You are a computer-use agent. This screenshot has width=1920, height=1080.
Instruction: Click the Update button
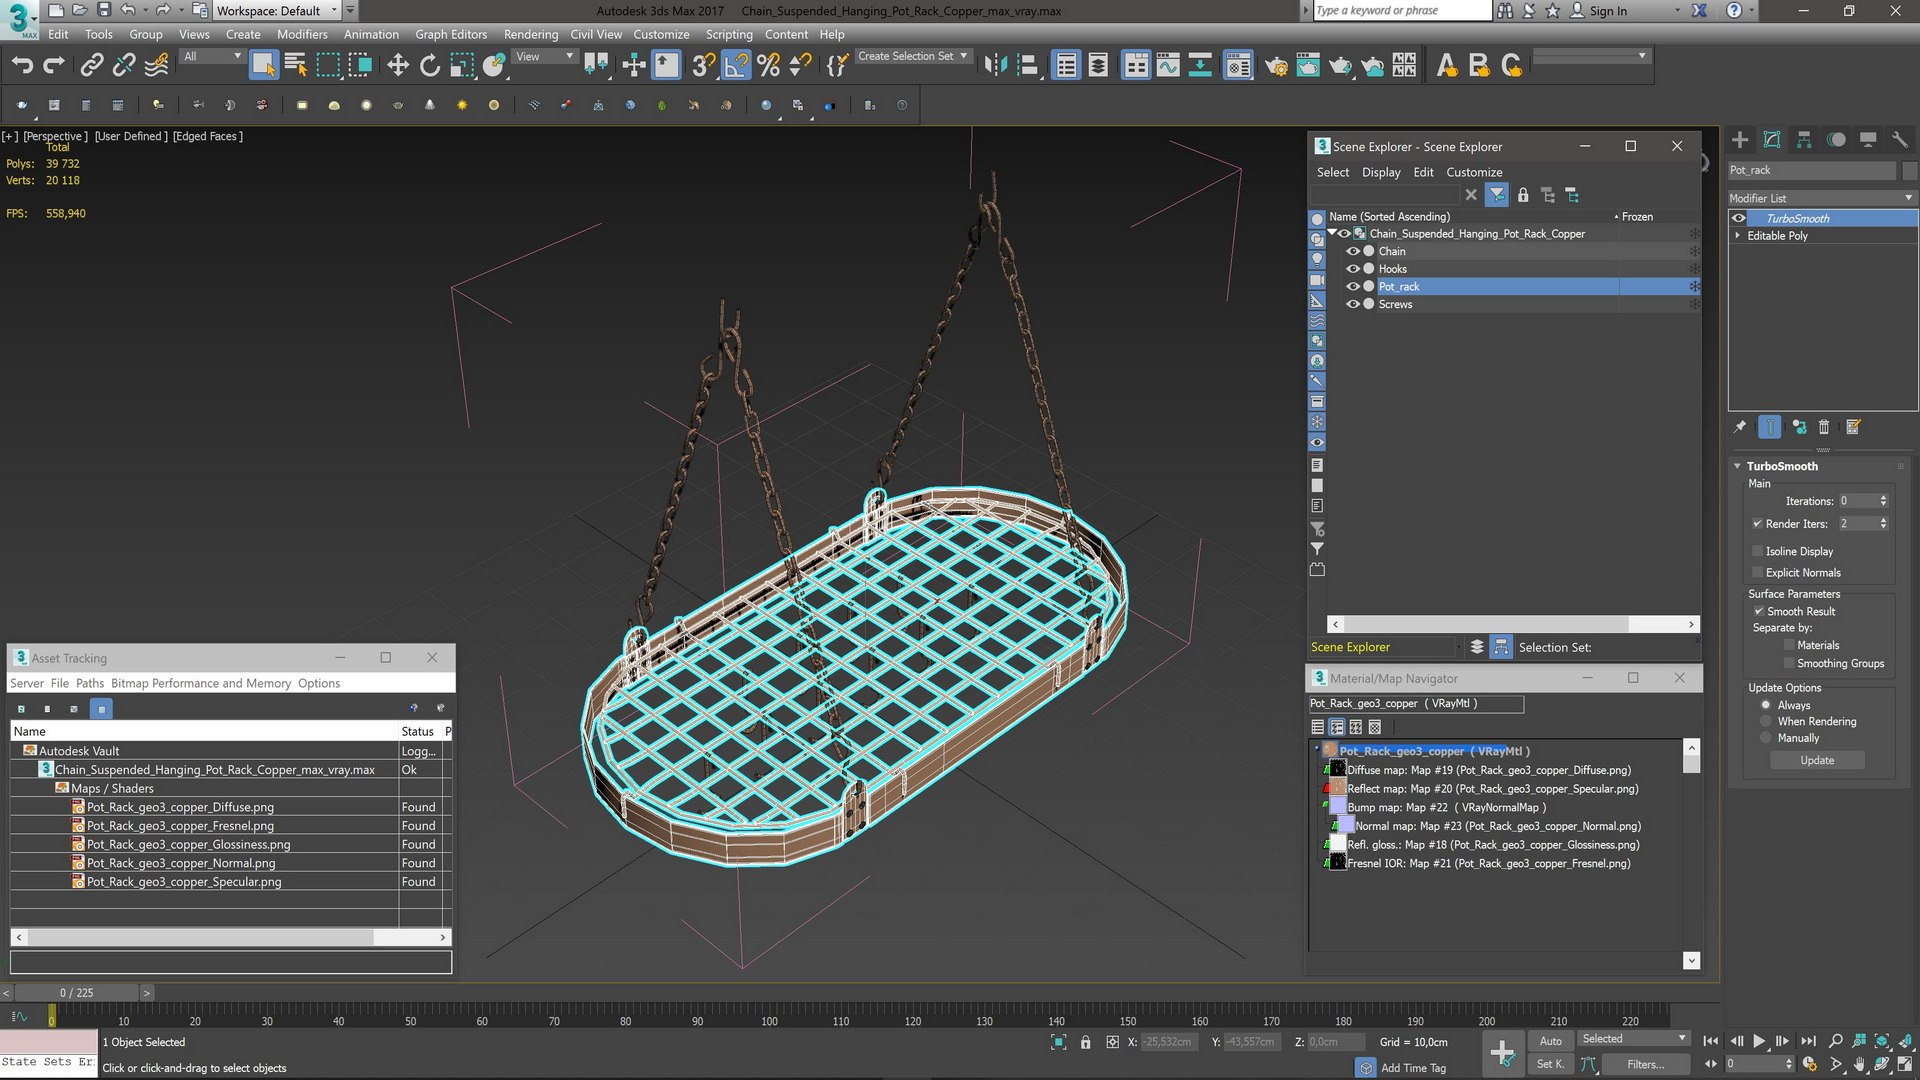tap(1817, 760)
